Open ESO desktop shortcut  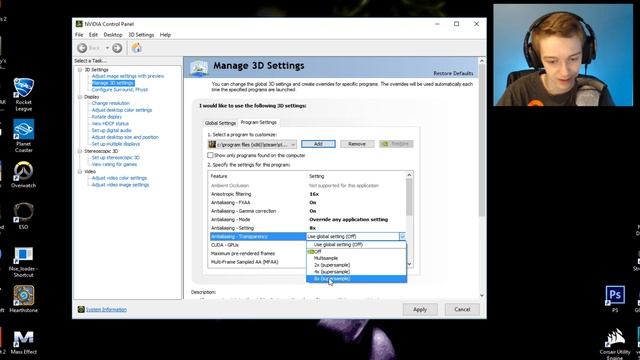coord(23,216)
